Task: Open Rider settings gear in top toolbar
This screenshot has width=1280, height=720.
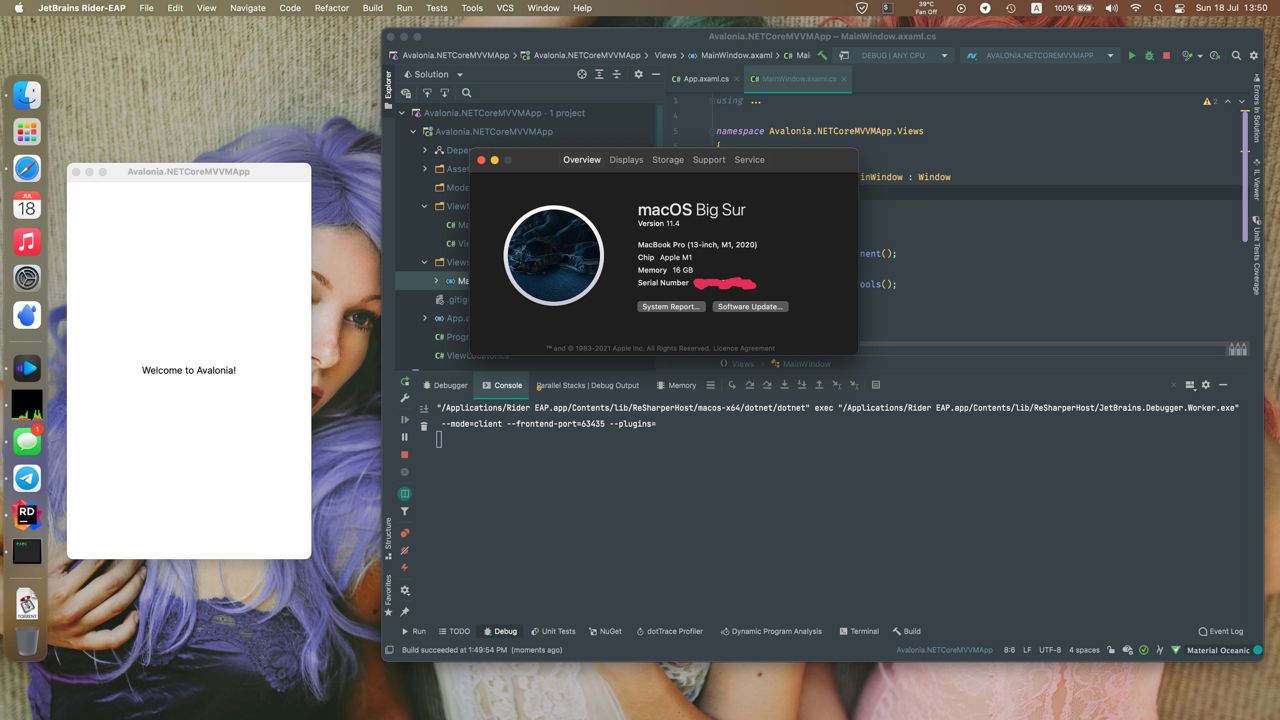Action: click(x=1254, y=56)
